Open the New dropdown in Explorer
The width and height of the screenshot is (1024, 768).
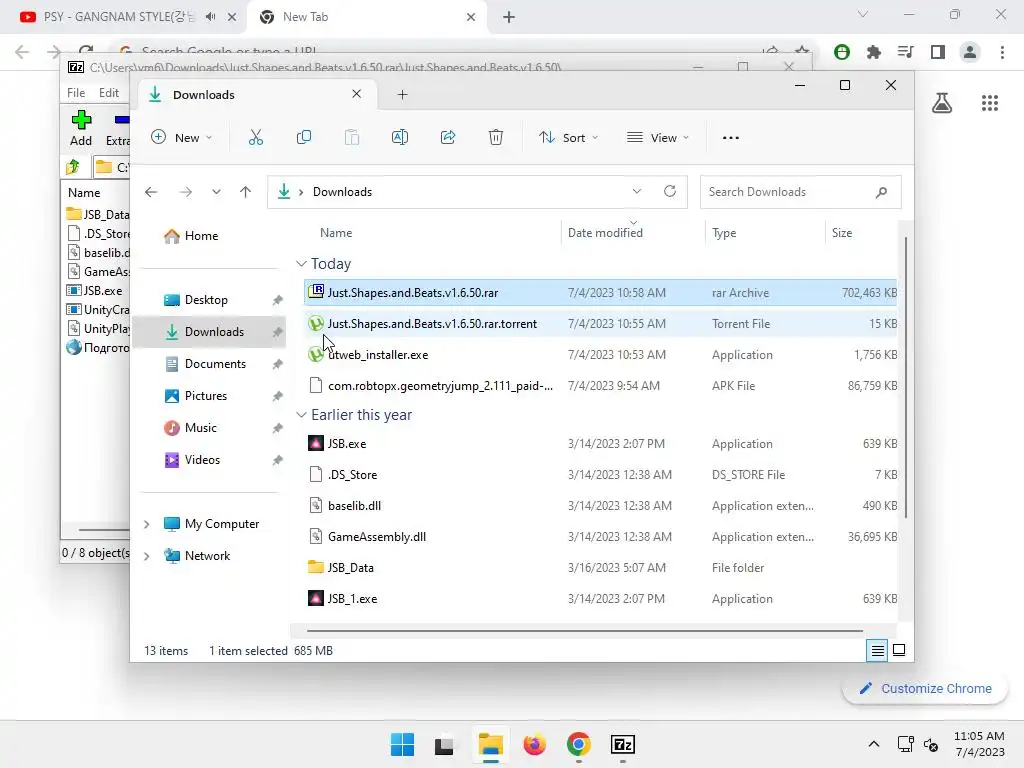coord(182,138)
